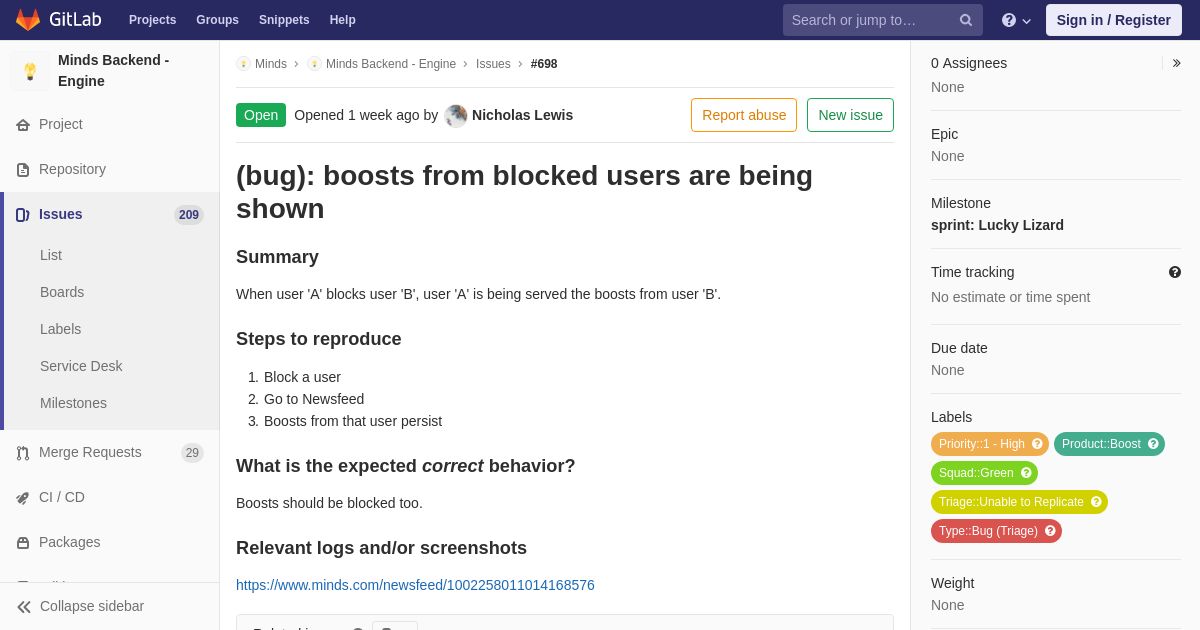Viewport: 1200px width, 630px height.
Task: Click the Minds Backend - Engine breadcrumb avatar
Action: coord(314,64)
